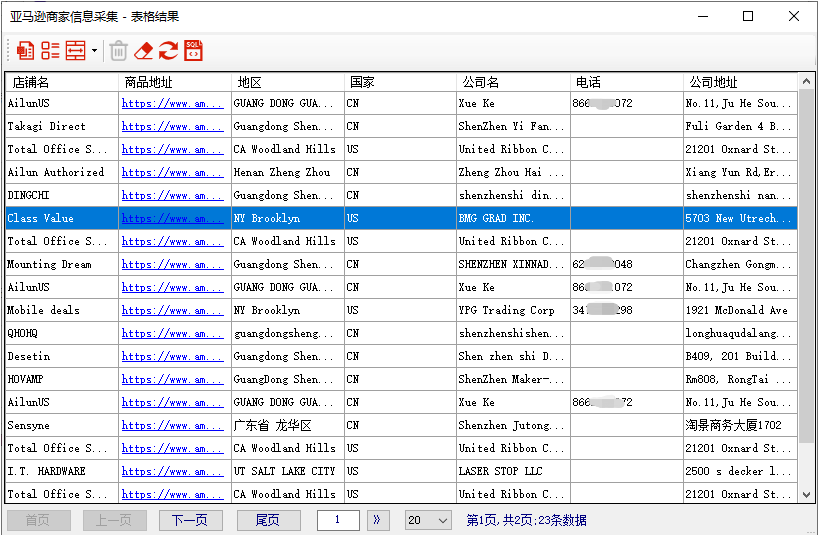Click the grayed trash delete icon
The width and height of the screenshot is (818, 537).
click(x=118, y=50)
